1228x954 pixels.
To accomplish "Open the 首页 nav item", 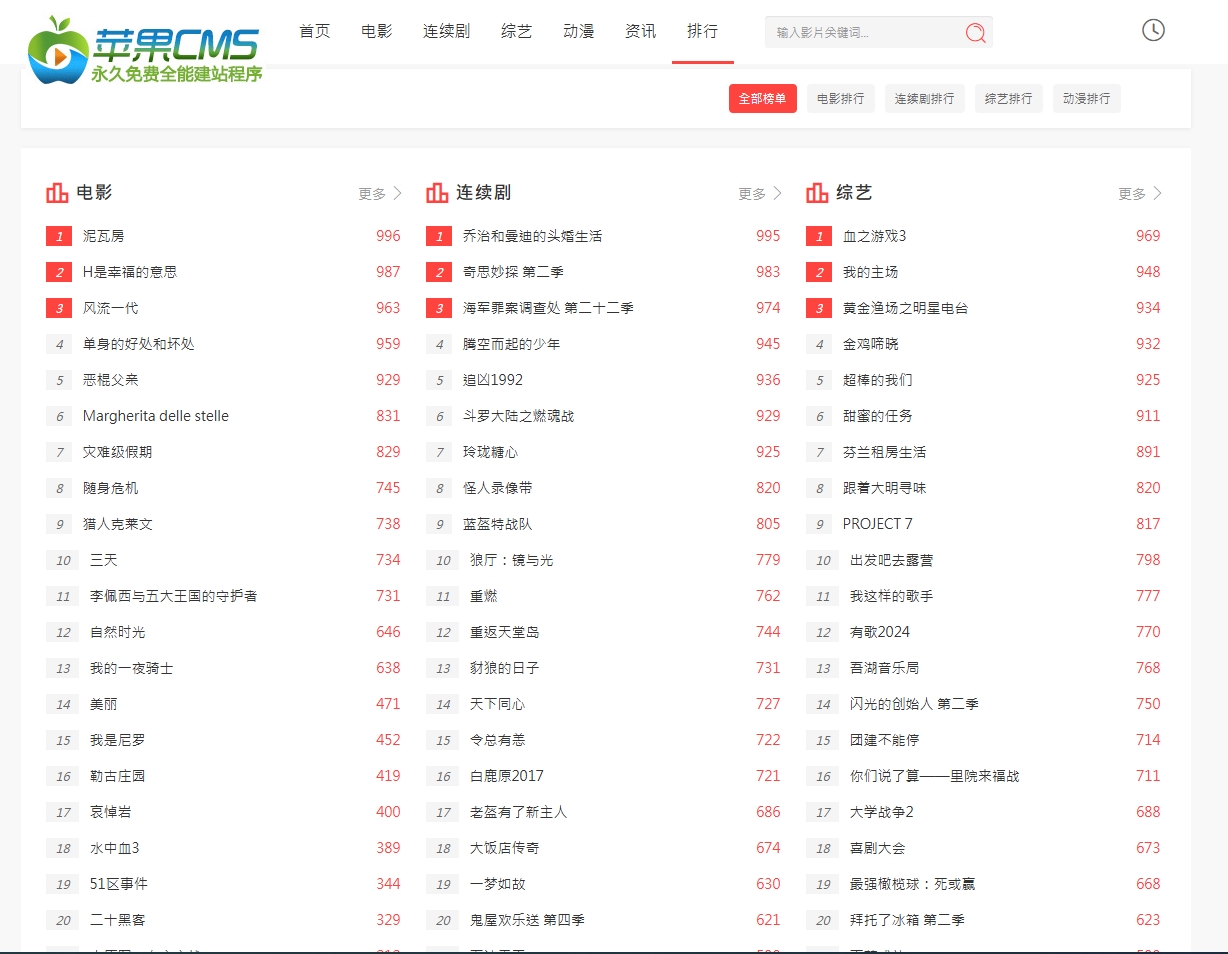I will [314, 31].
